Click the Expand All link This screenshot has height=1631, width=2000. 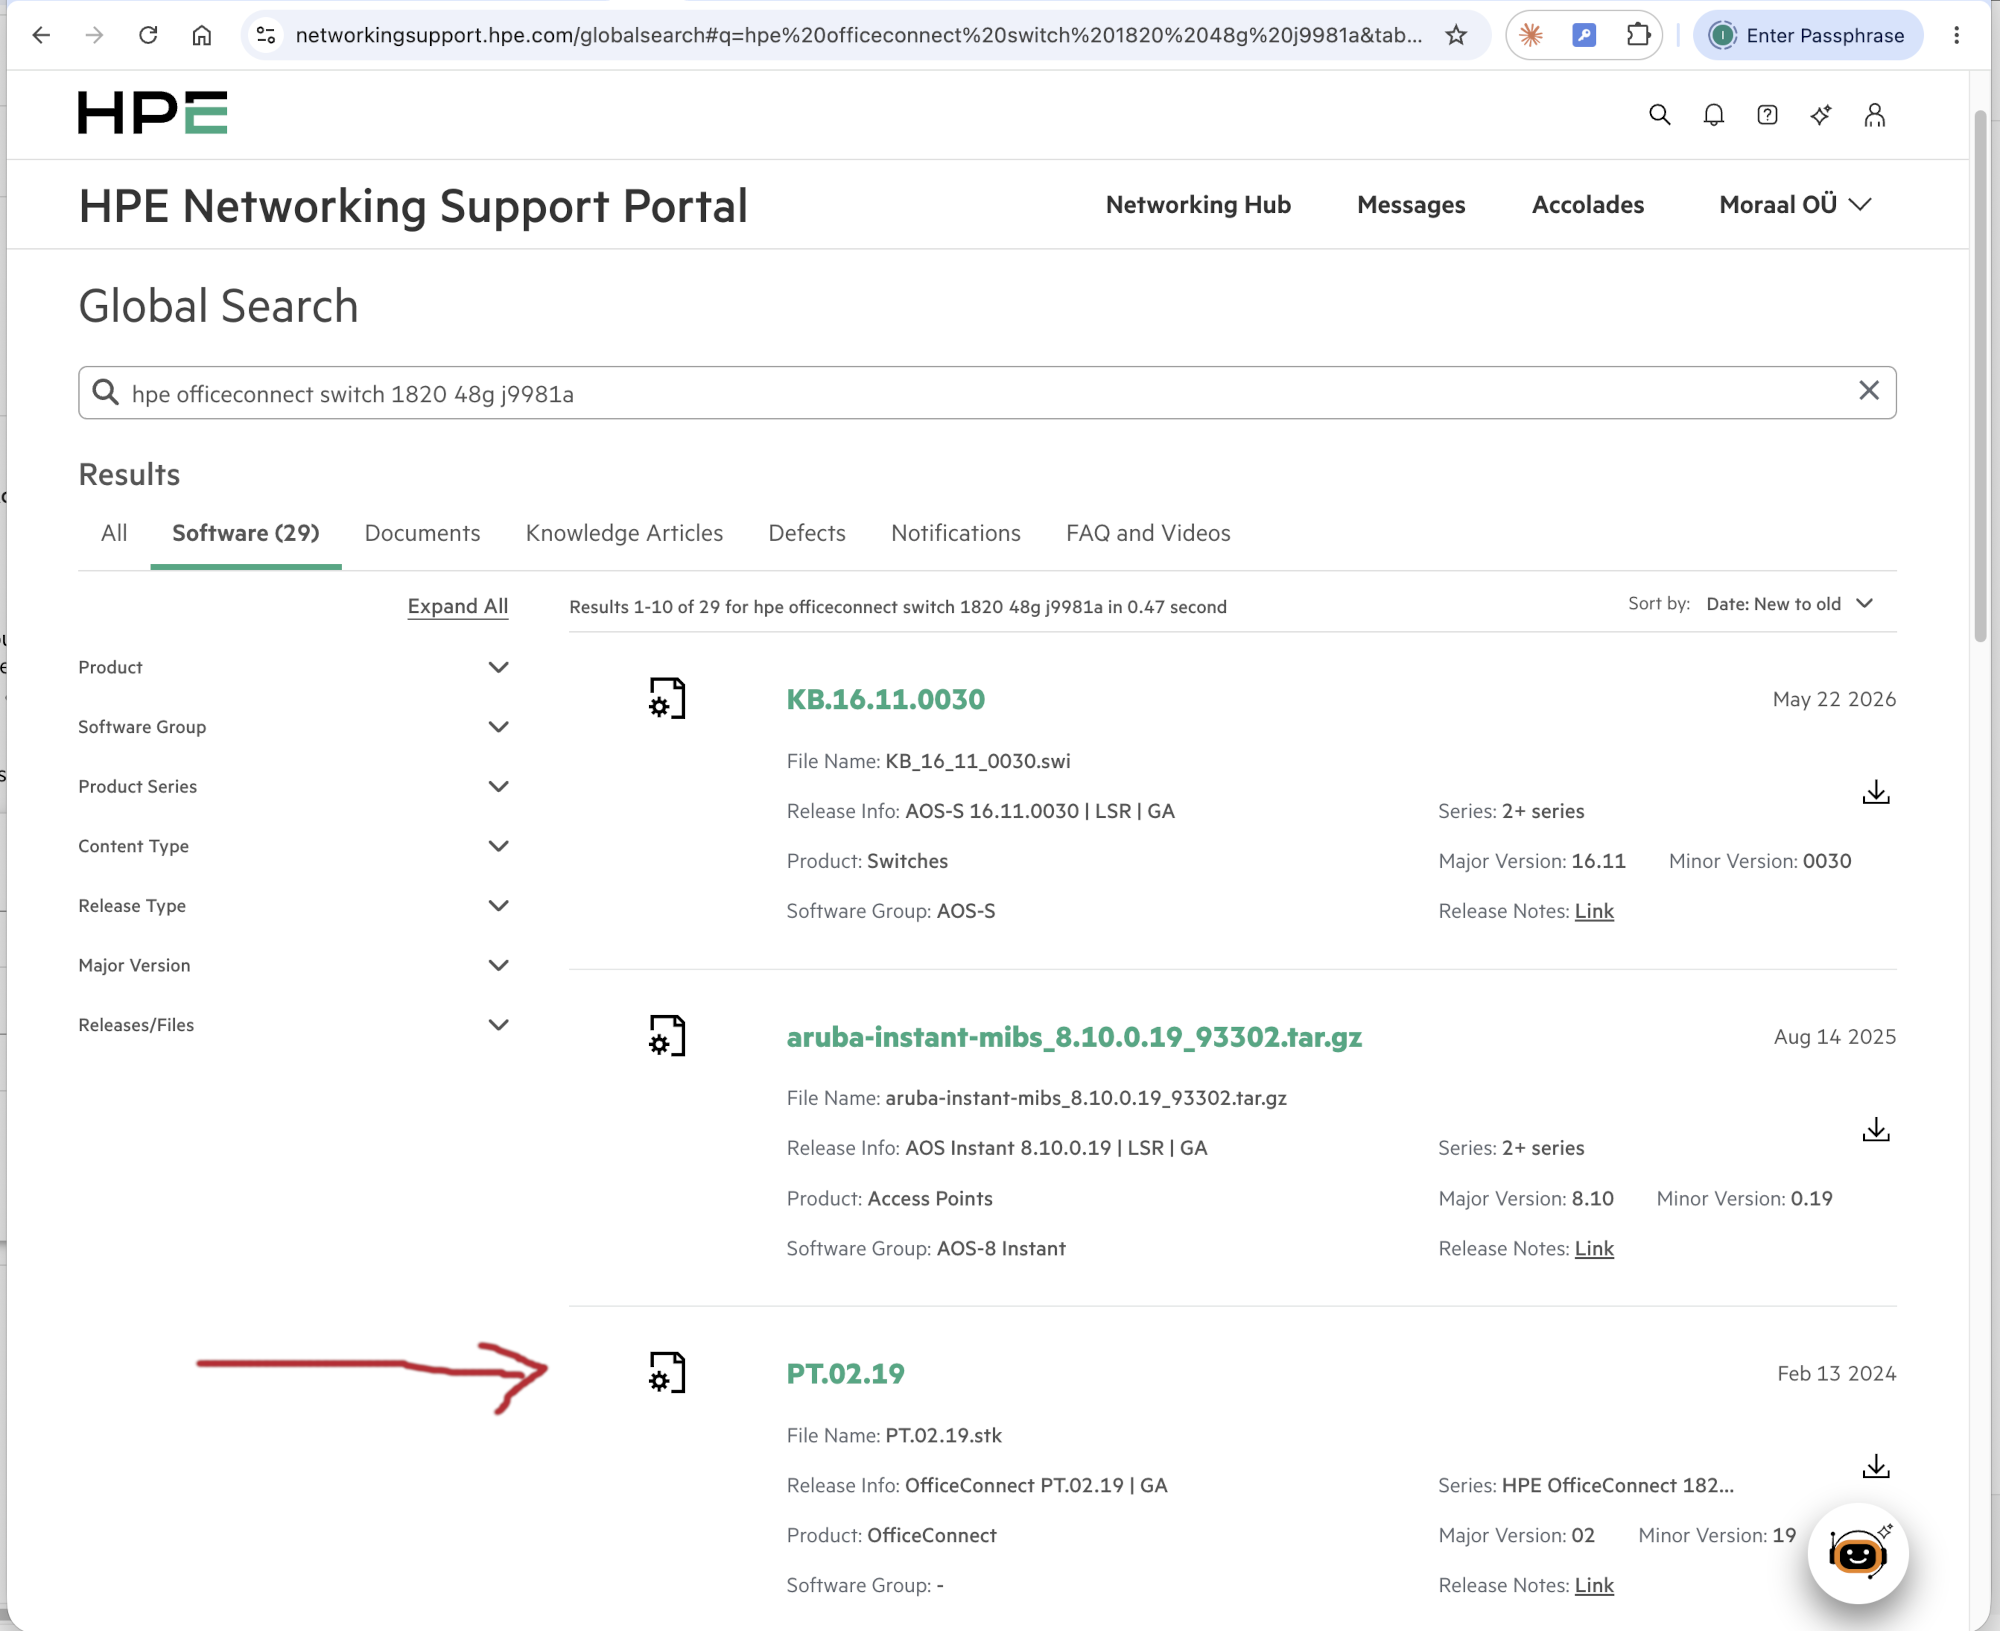(457, 606)
